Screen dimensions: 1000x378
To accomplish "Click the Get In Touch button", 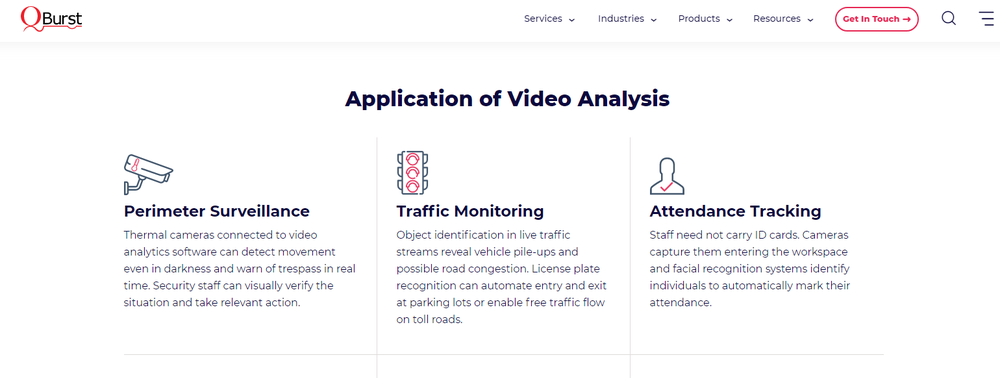I will click(876, 19).
